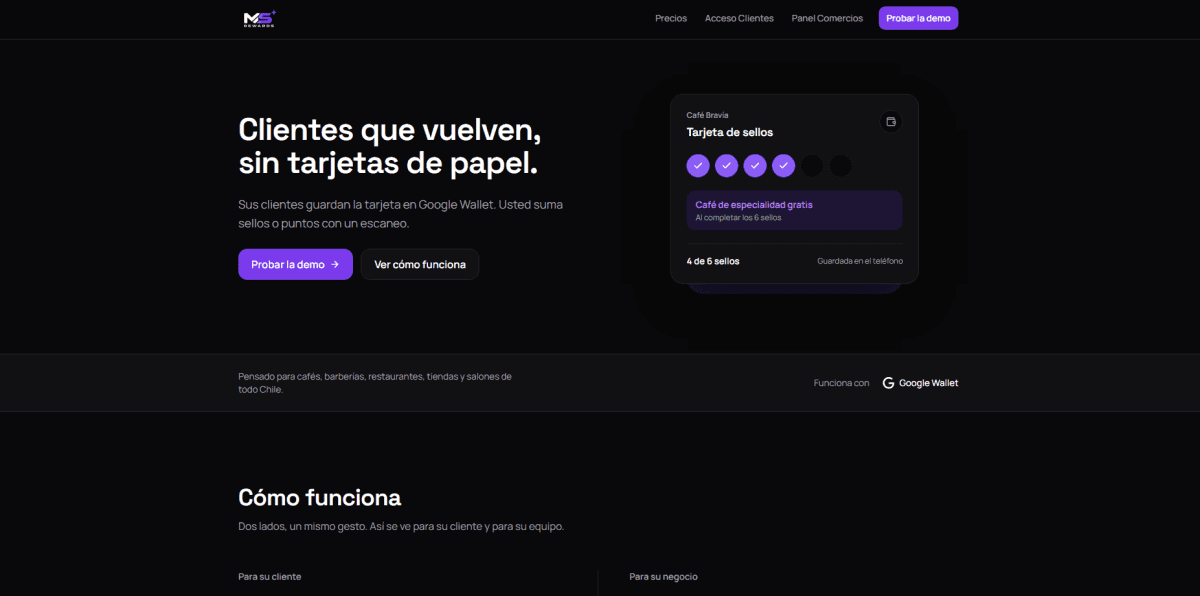Click the 4 de 6 sellos text

pyautogui.click(x=713, y=261)
